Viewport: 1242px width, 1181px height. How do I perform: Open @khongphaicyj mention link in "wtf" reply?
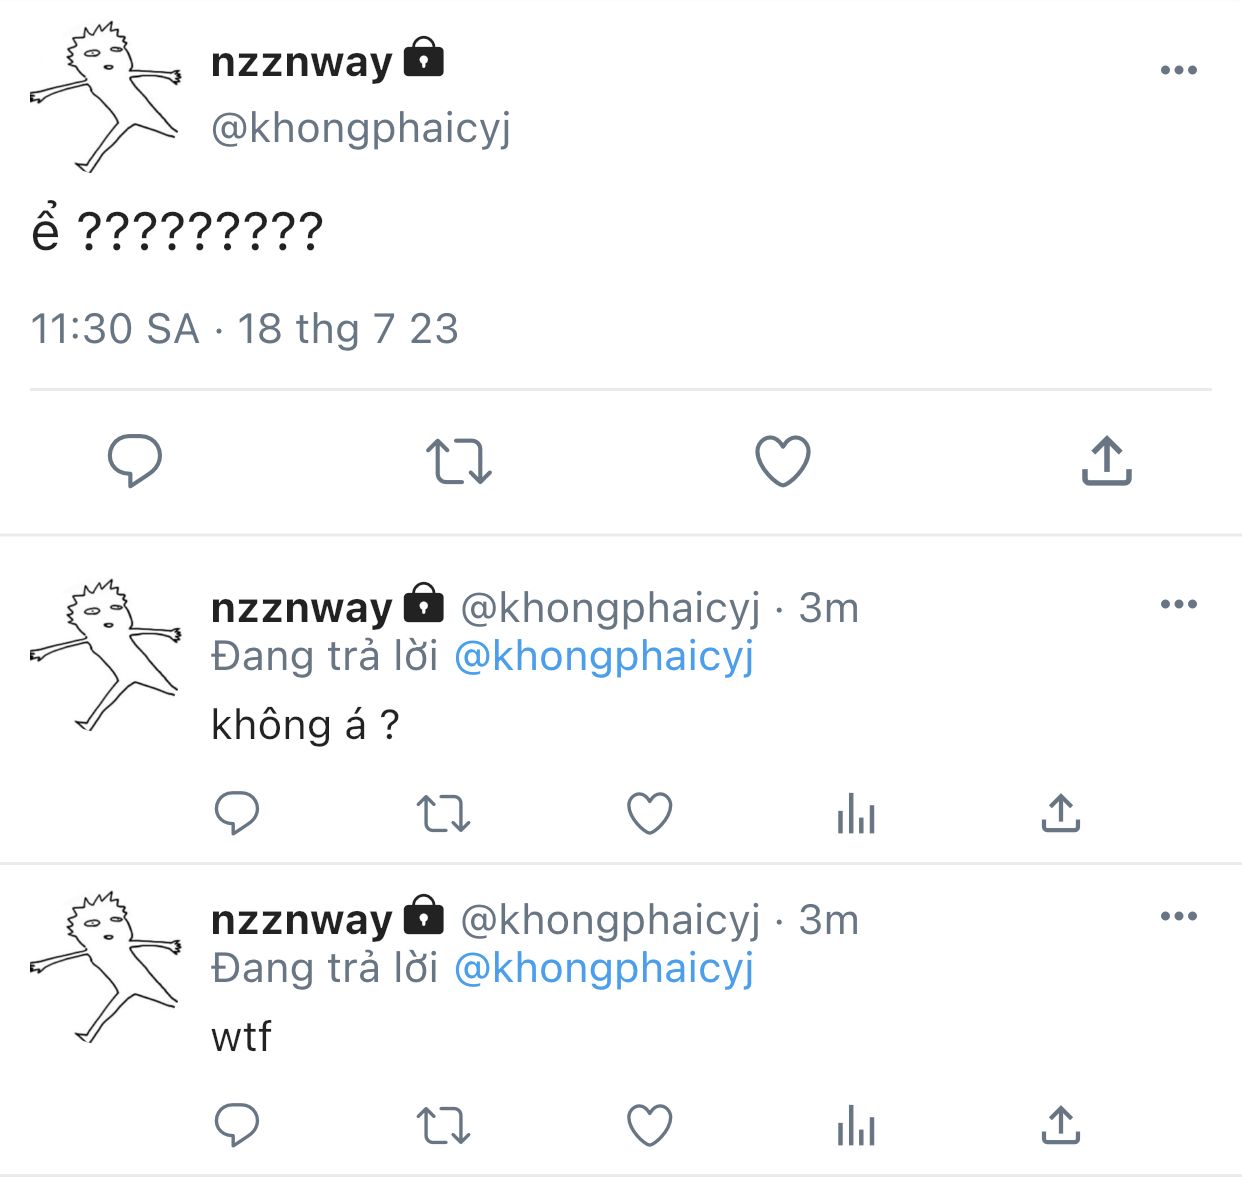[x=604, y=968]
